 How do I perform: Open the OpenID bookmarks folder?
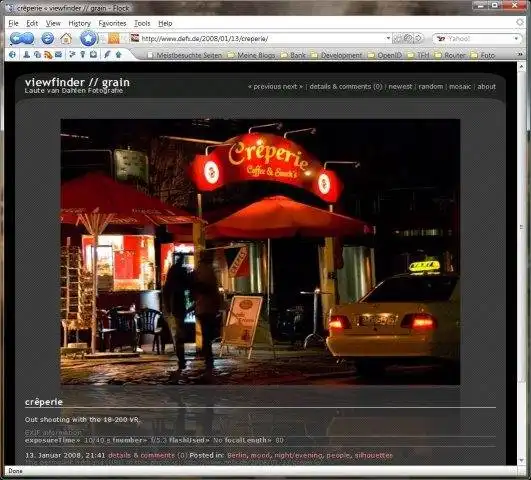pyautogui.click(x=385, y=55)
